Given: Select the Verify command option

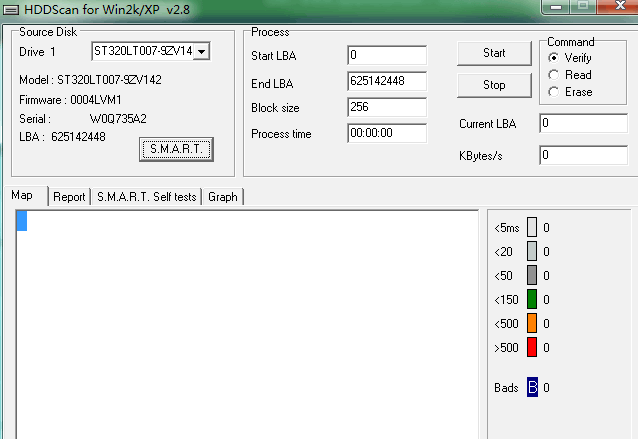Looking at the screenshot, I should click(570, 58).
